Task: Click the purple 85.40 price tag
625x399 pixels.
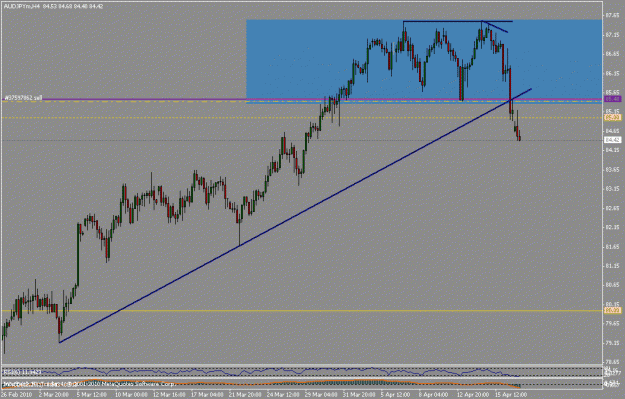Action: (x=612, y=99)
